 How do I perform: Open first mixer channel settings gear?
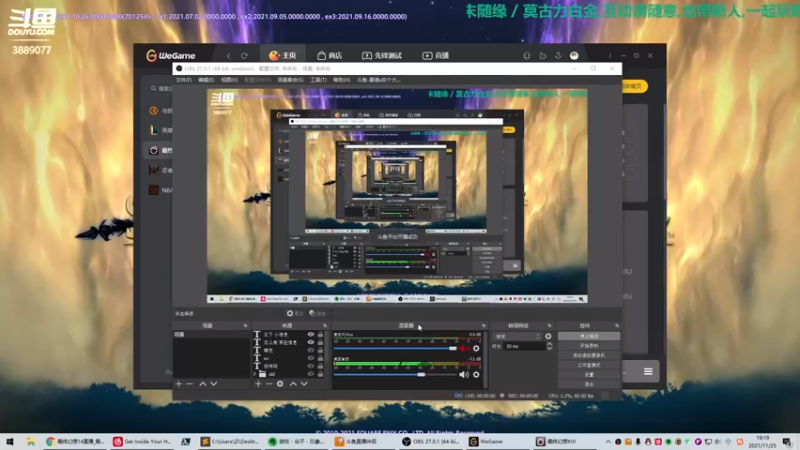click(476, 348)
